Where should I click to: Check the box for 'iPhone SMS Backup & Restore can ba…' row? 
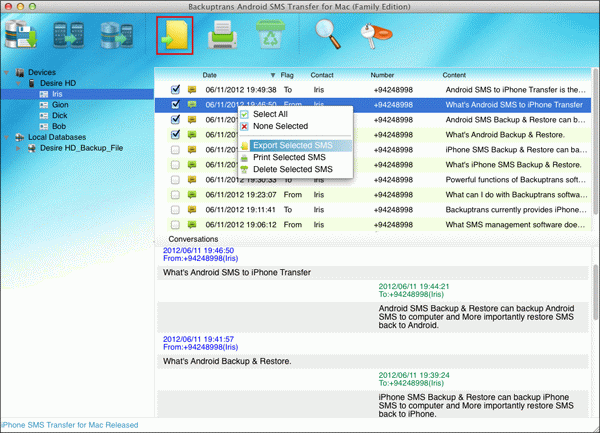point(175,150)
